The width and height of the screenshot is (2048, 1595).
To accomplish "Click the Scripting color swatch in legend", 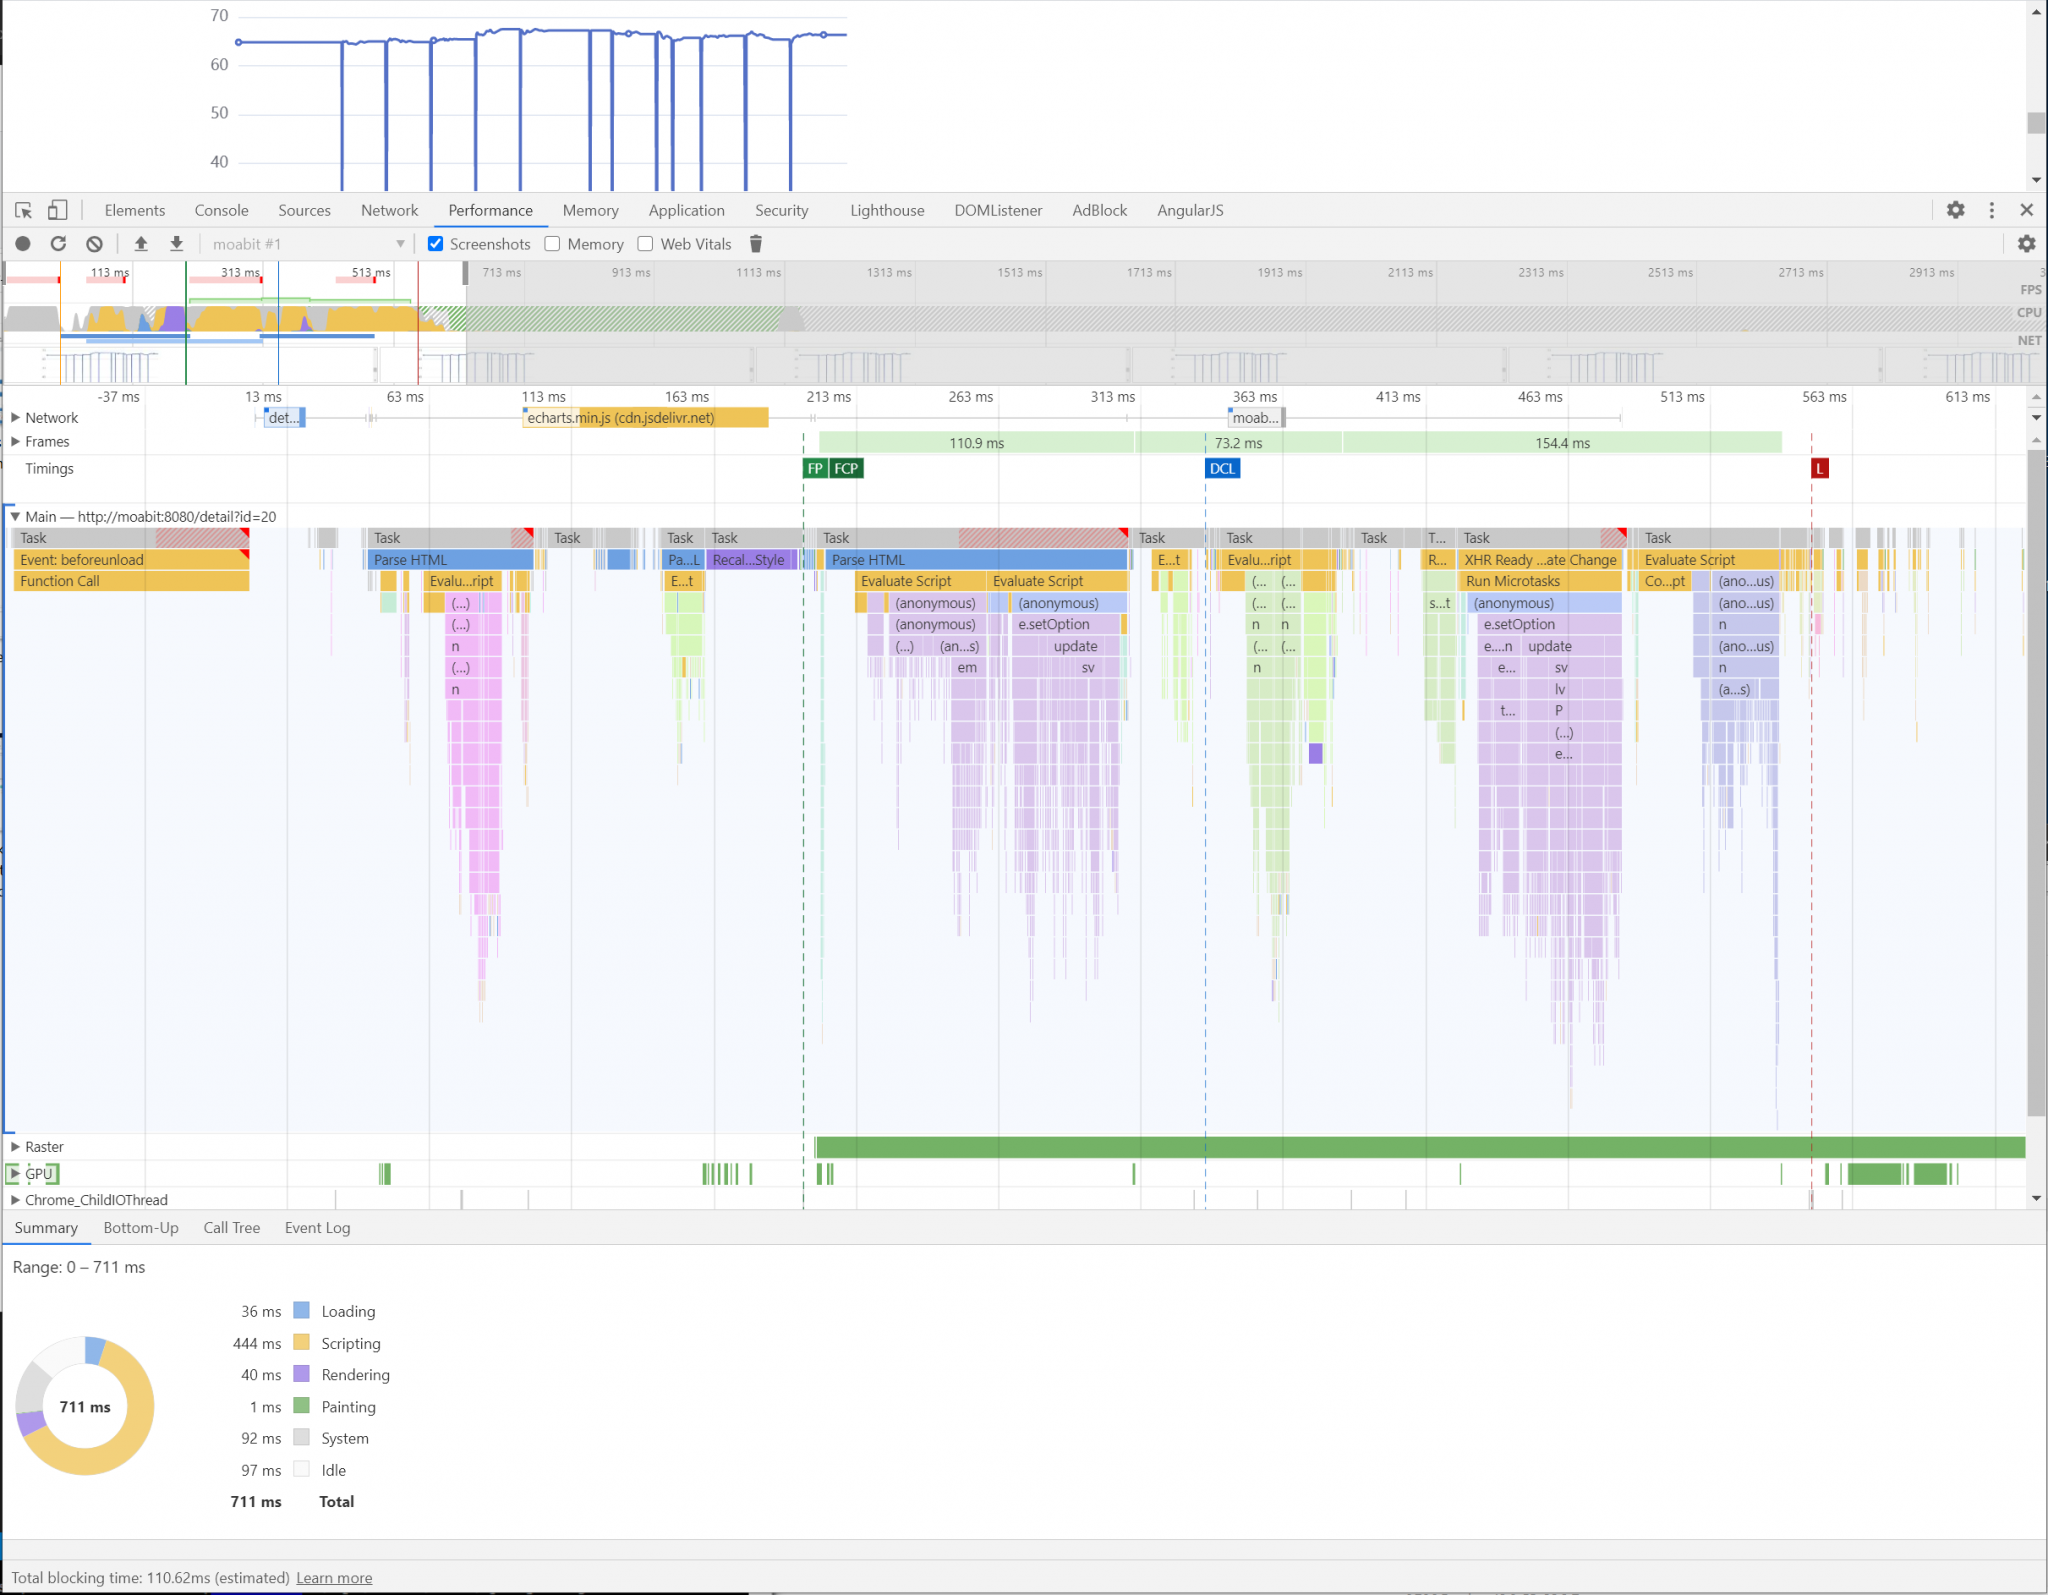I will tap(303, 1343).
